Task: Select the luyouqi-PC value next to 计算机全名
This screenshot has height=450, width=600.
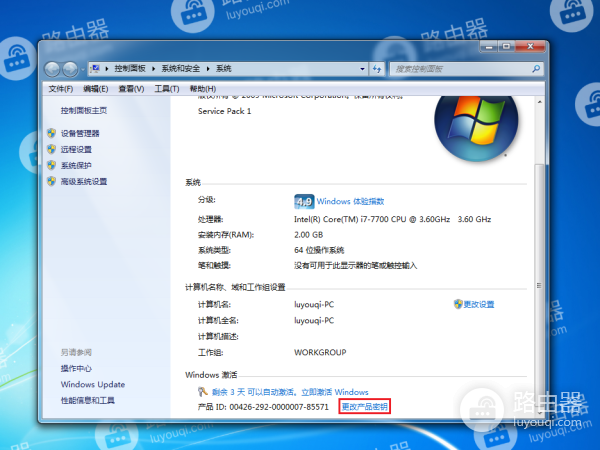Action: [x=314, y=320]
